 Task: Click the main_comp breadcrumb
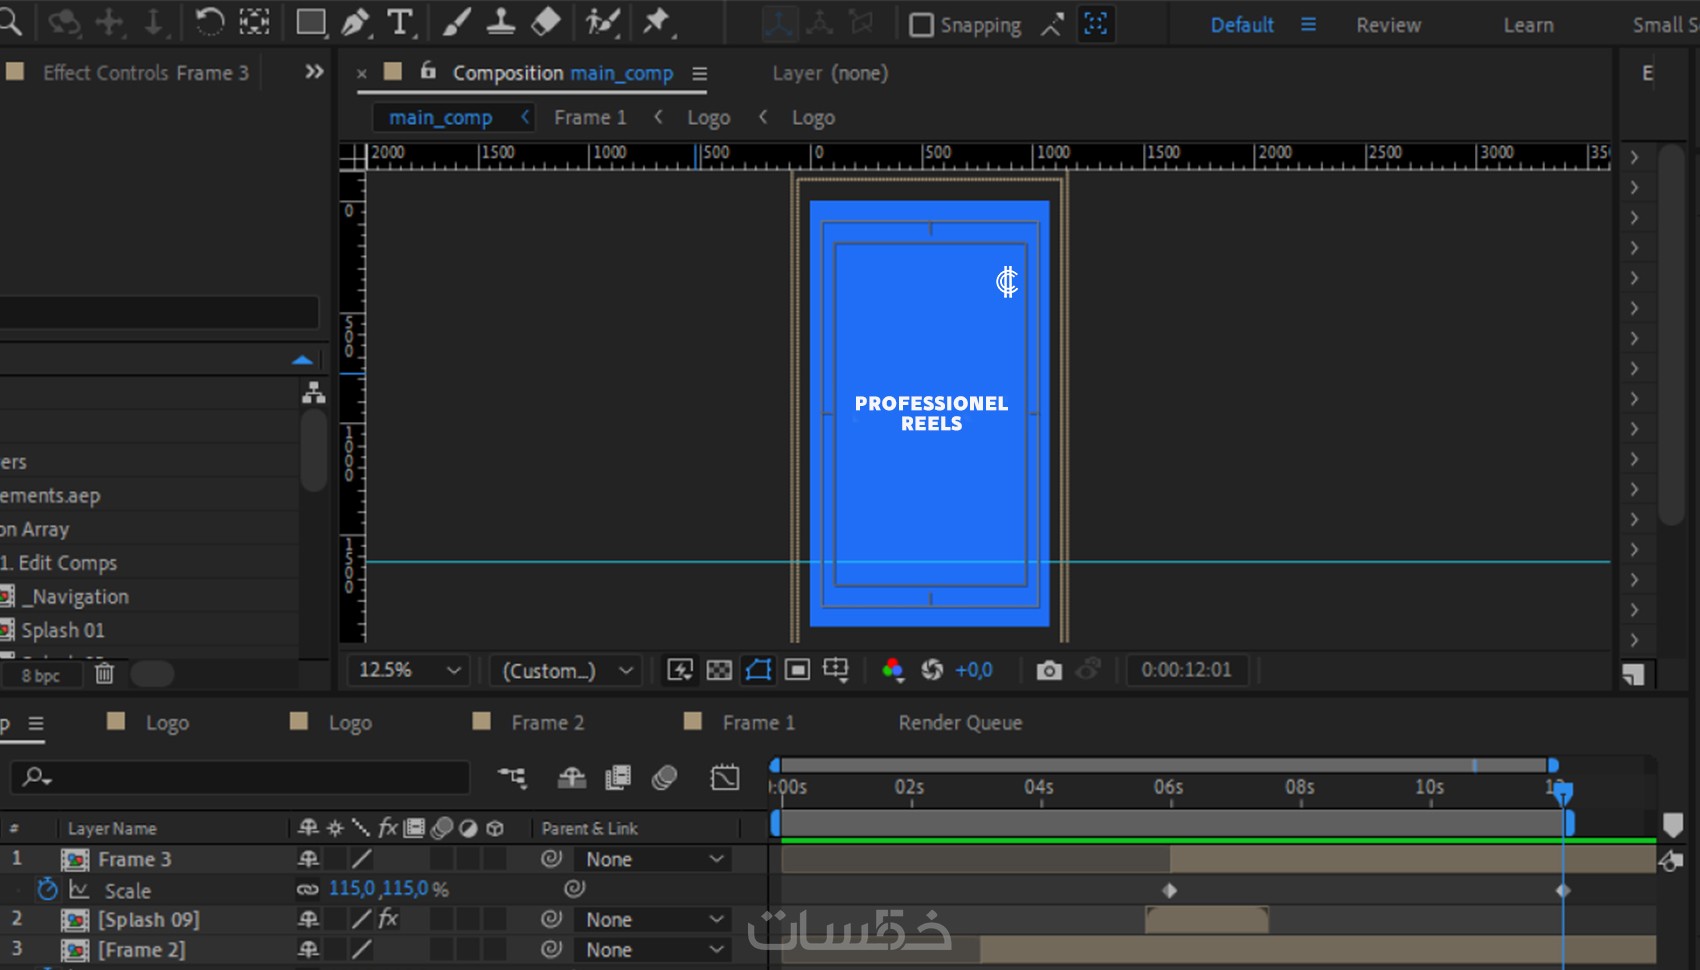[x=441, y=118]
